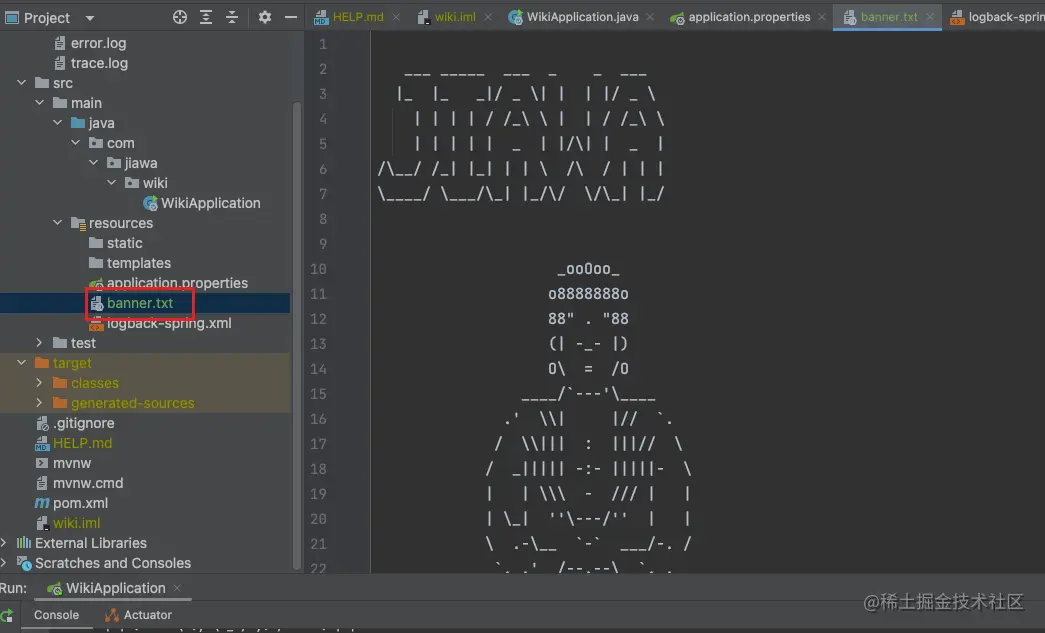The height and width of the screenshot is (633, 1045).
Task: Collapse the main folder
Action: pyautogui.click(x=39, y=103)
